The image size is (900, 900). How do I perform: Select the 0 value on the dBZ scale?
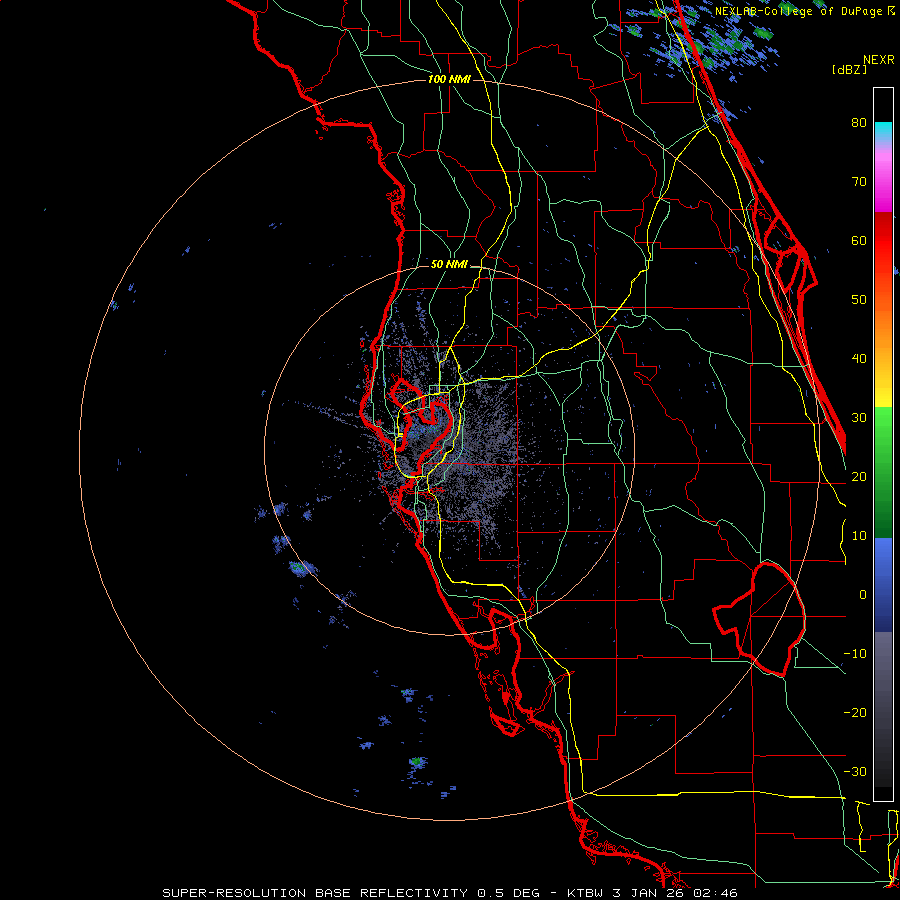[x=863, y=595]
